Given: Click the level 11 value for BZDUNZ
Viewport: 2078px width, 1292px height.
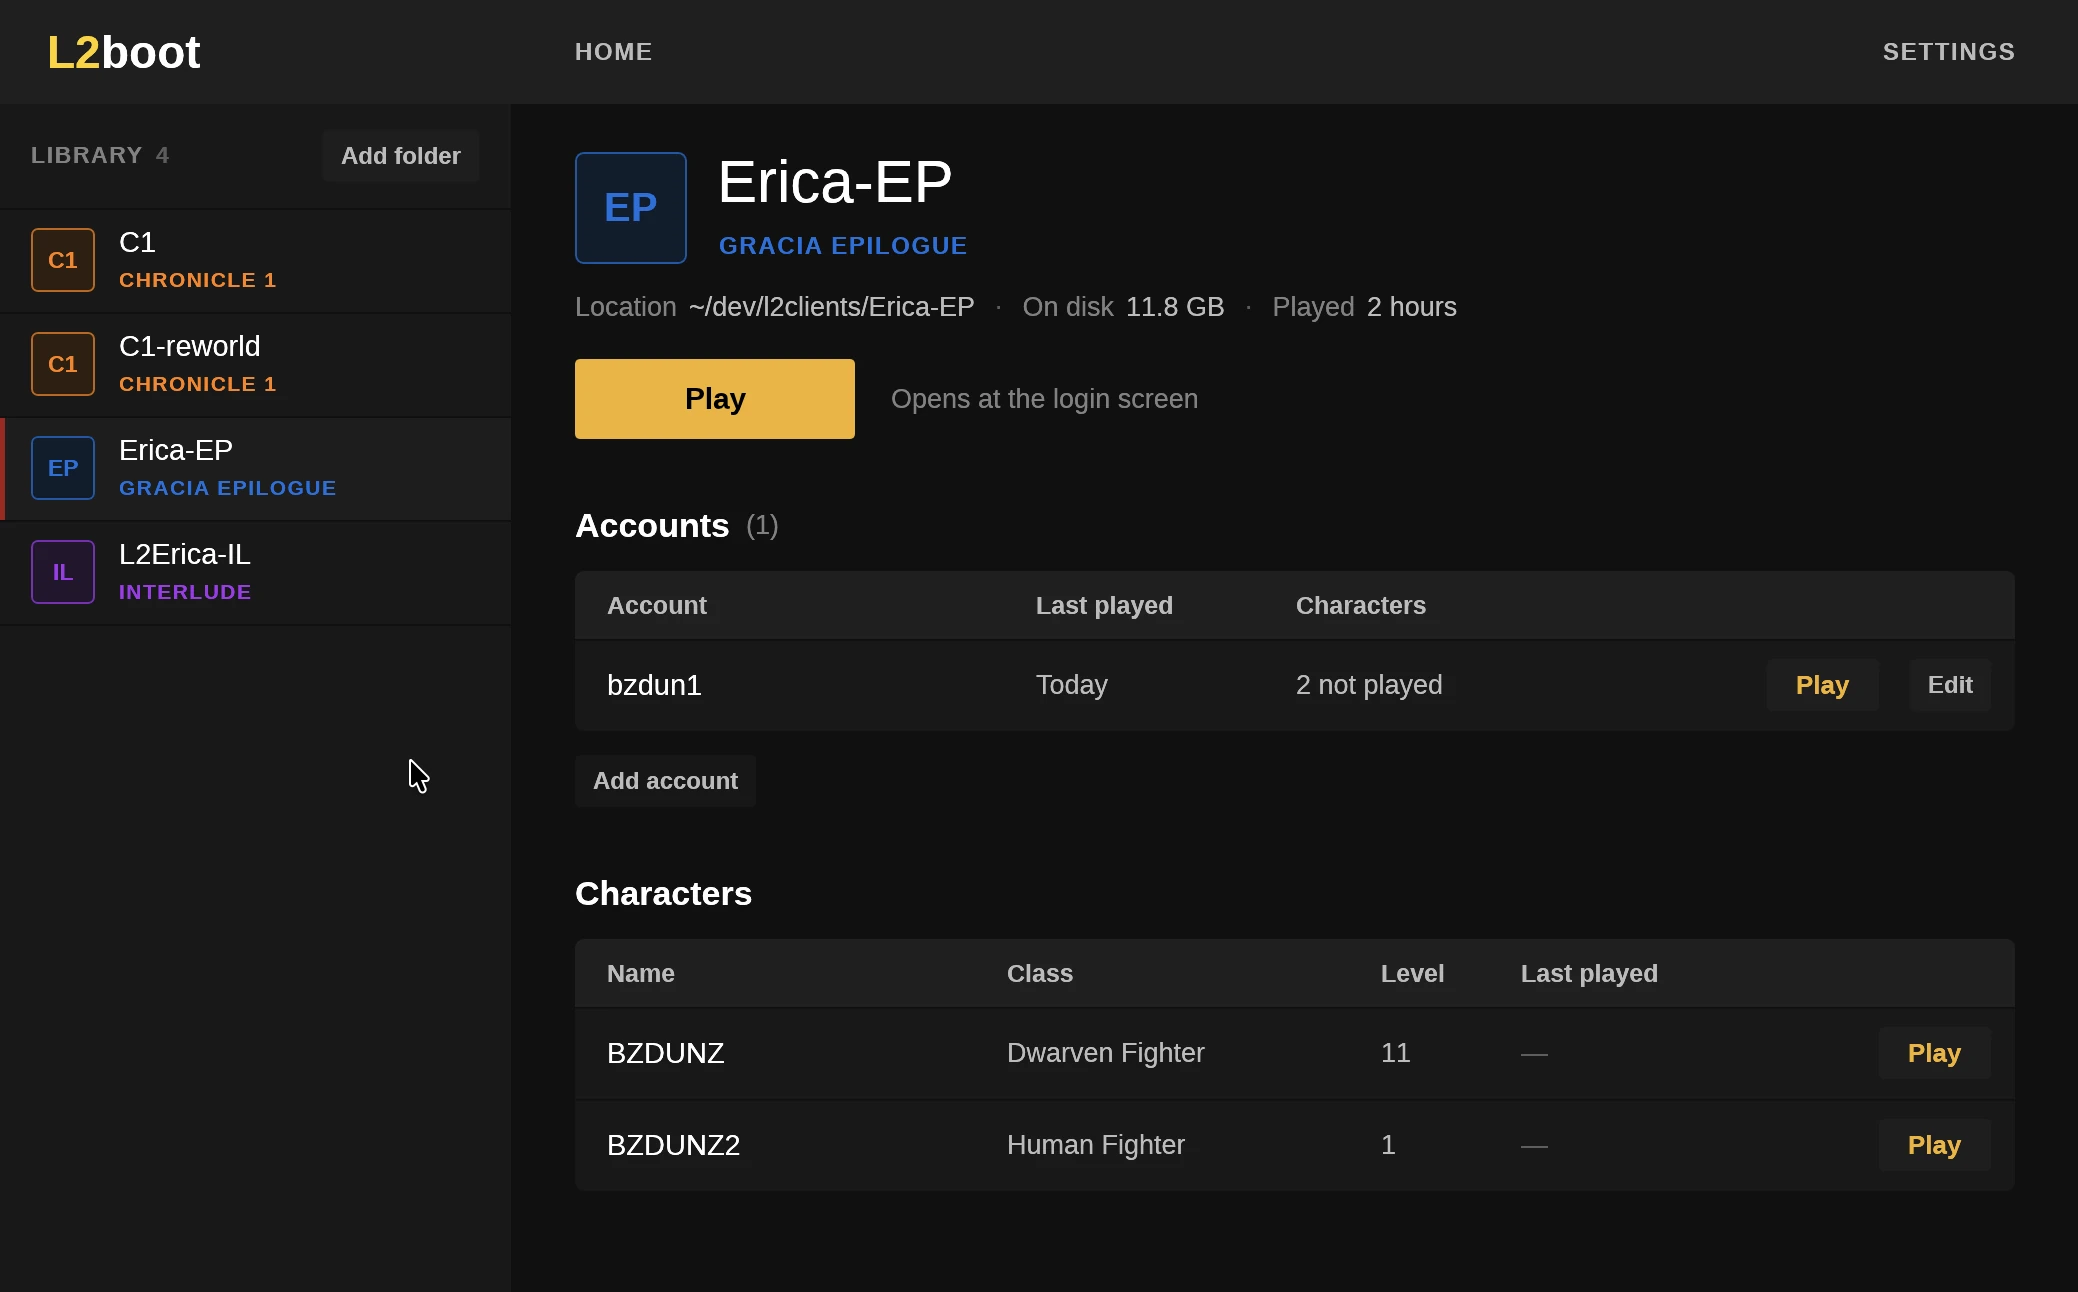Looking at the screenshot, I should click(1396, 1053).
